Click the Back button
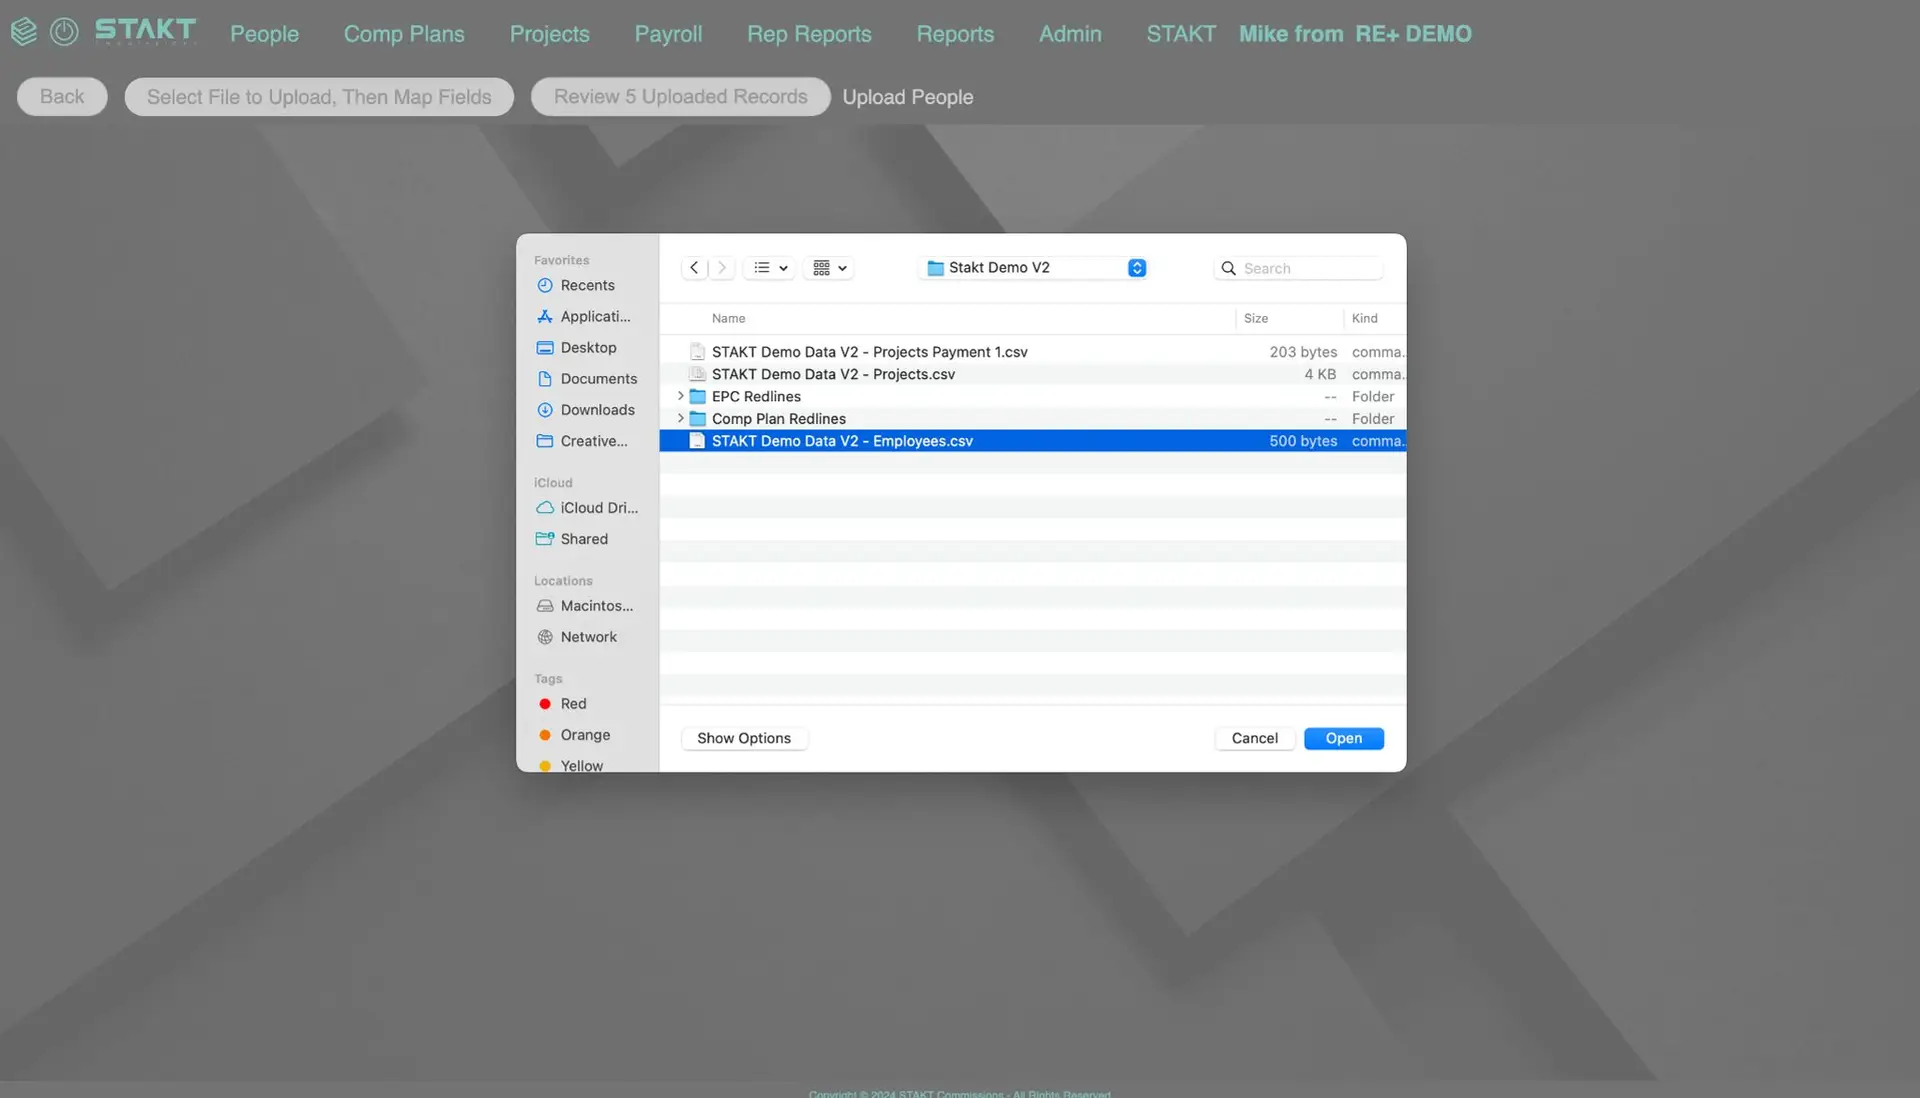This screenshot has width=1920, height=1098. tap(62, 96)
